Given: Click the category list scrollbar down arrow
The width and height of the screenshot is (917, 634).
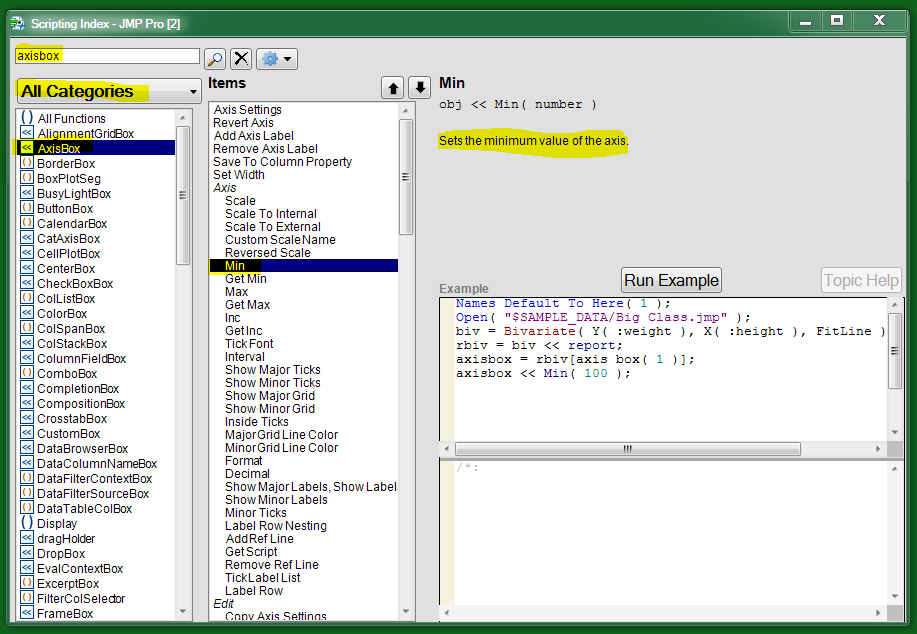Looking at the screenshot, I should pos(183,611).
